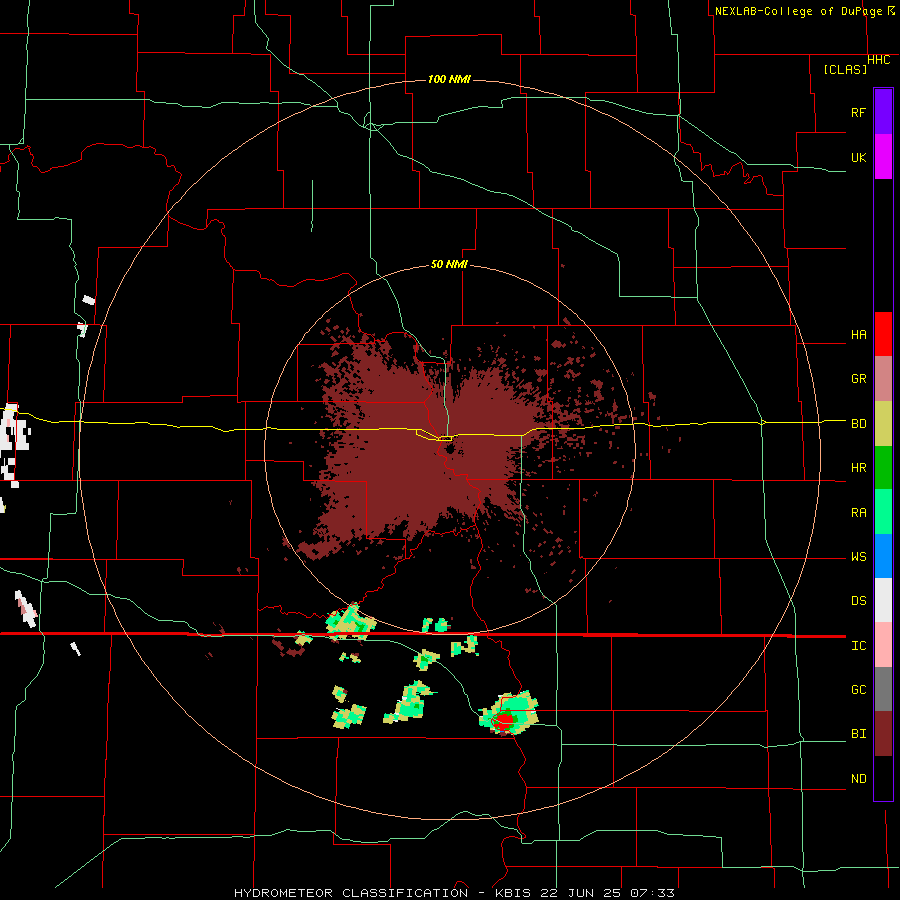Click the white DS dry snow swatch

883,600
